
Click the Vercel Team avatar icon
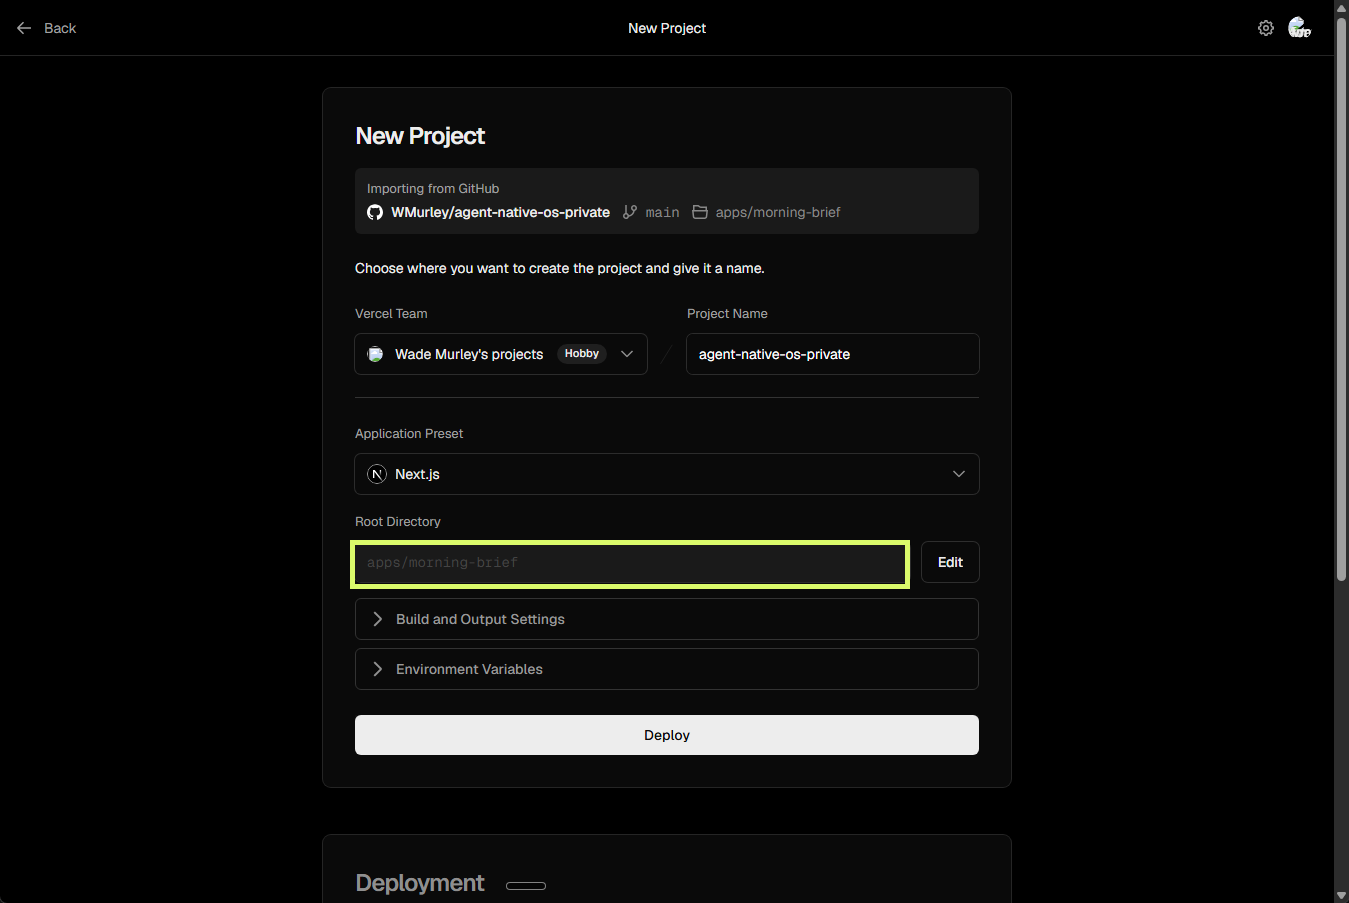pos(375,354)
